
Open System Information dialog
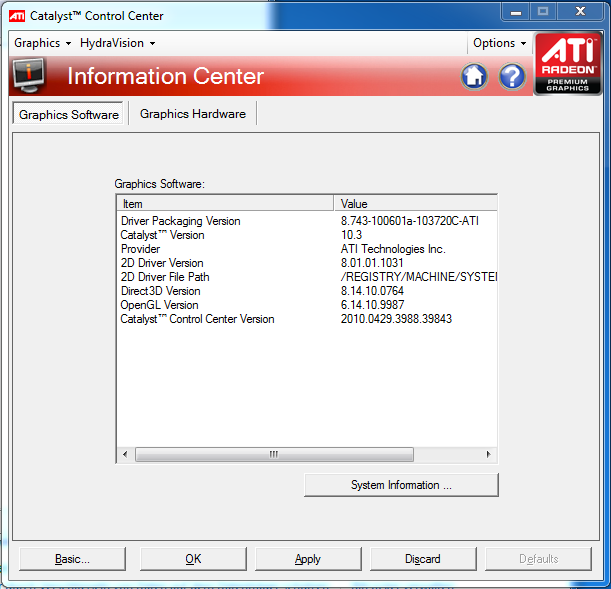pos(401,485)
